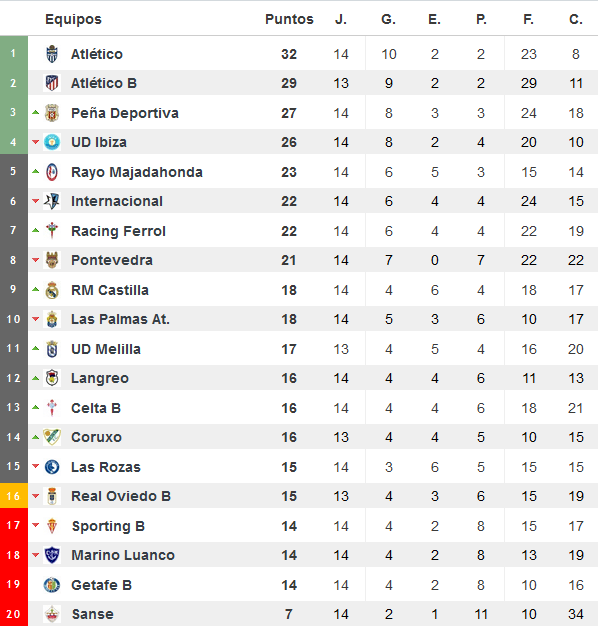Open the Racing Ferrol team link

point(118,231)
